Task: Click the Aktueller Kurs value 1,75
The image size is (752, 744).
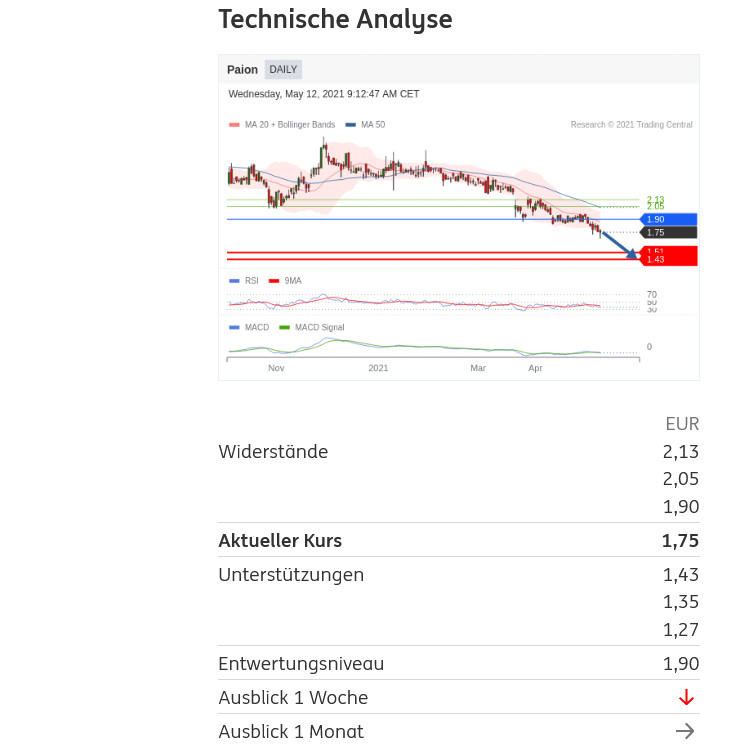Action: point(680,541)
